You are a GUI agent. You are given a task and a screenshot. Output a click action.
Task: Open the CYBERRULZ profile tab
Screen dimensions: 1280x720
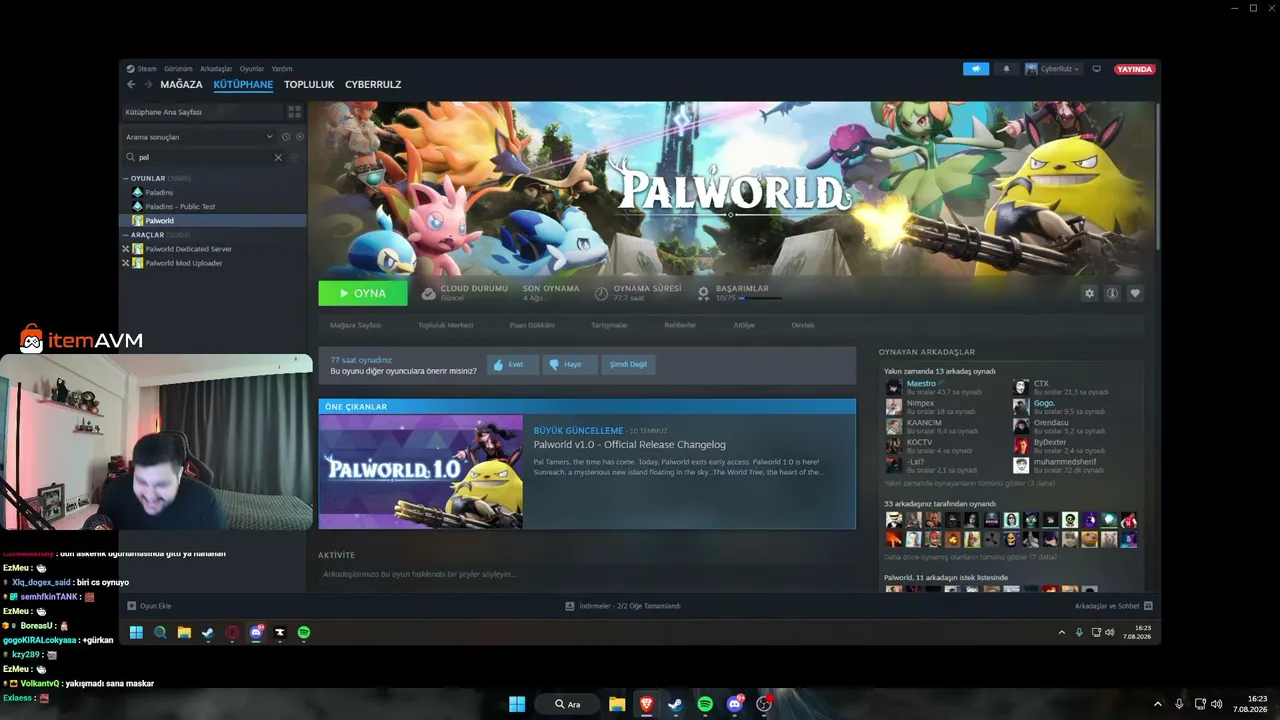373,85
